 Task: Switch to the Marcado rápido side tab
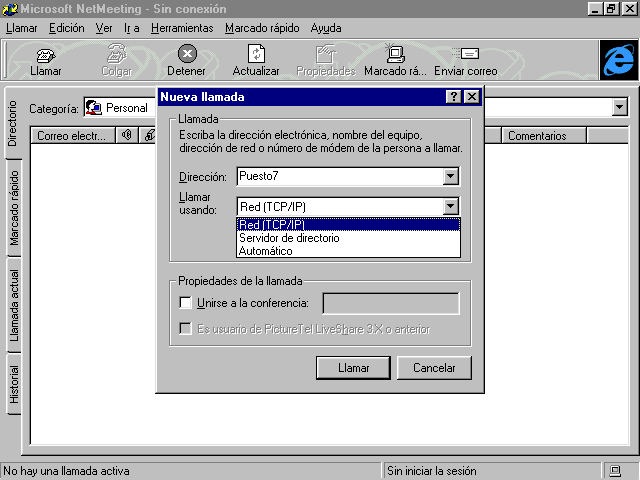(14, 208)
